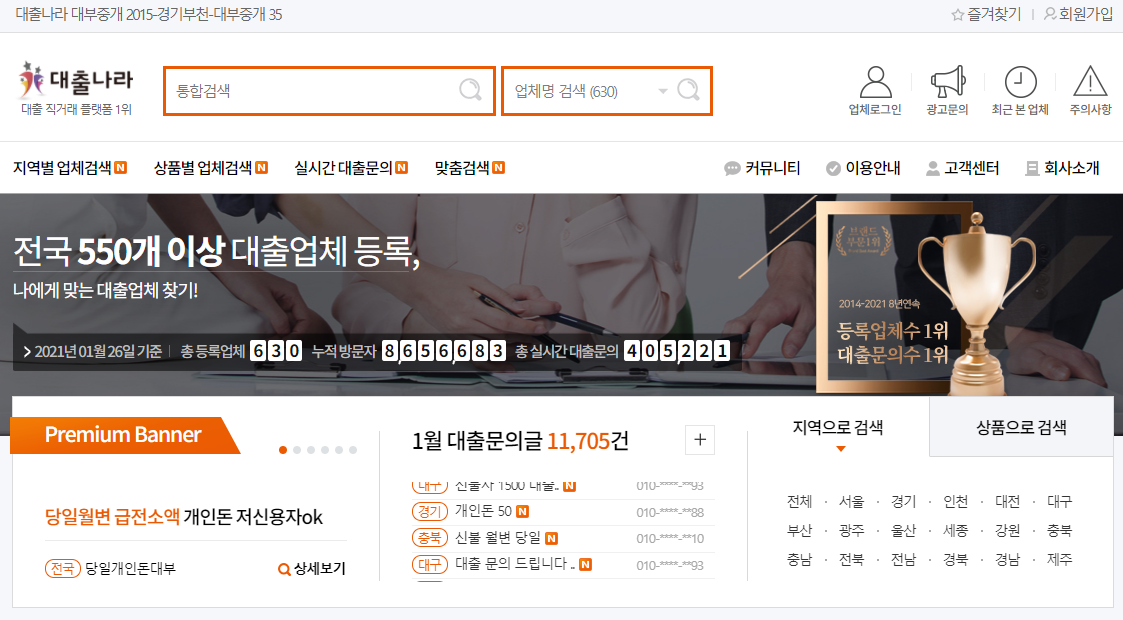Click the 충북 region tag in inquiry list
1123x620 pixels.
[430, 538]
